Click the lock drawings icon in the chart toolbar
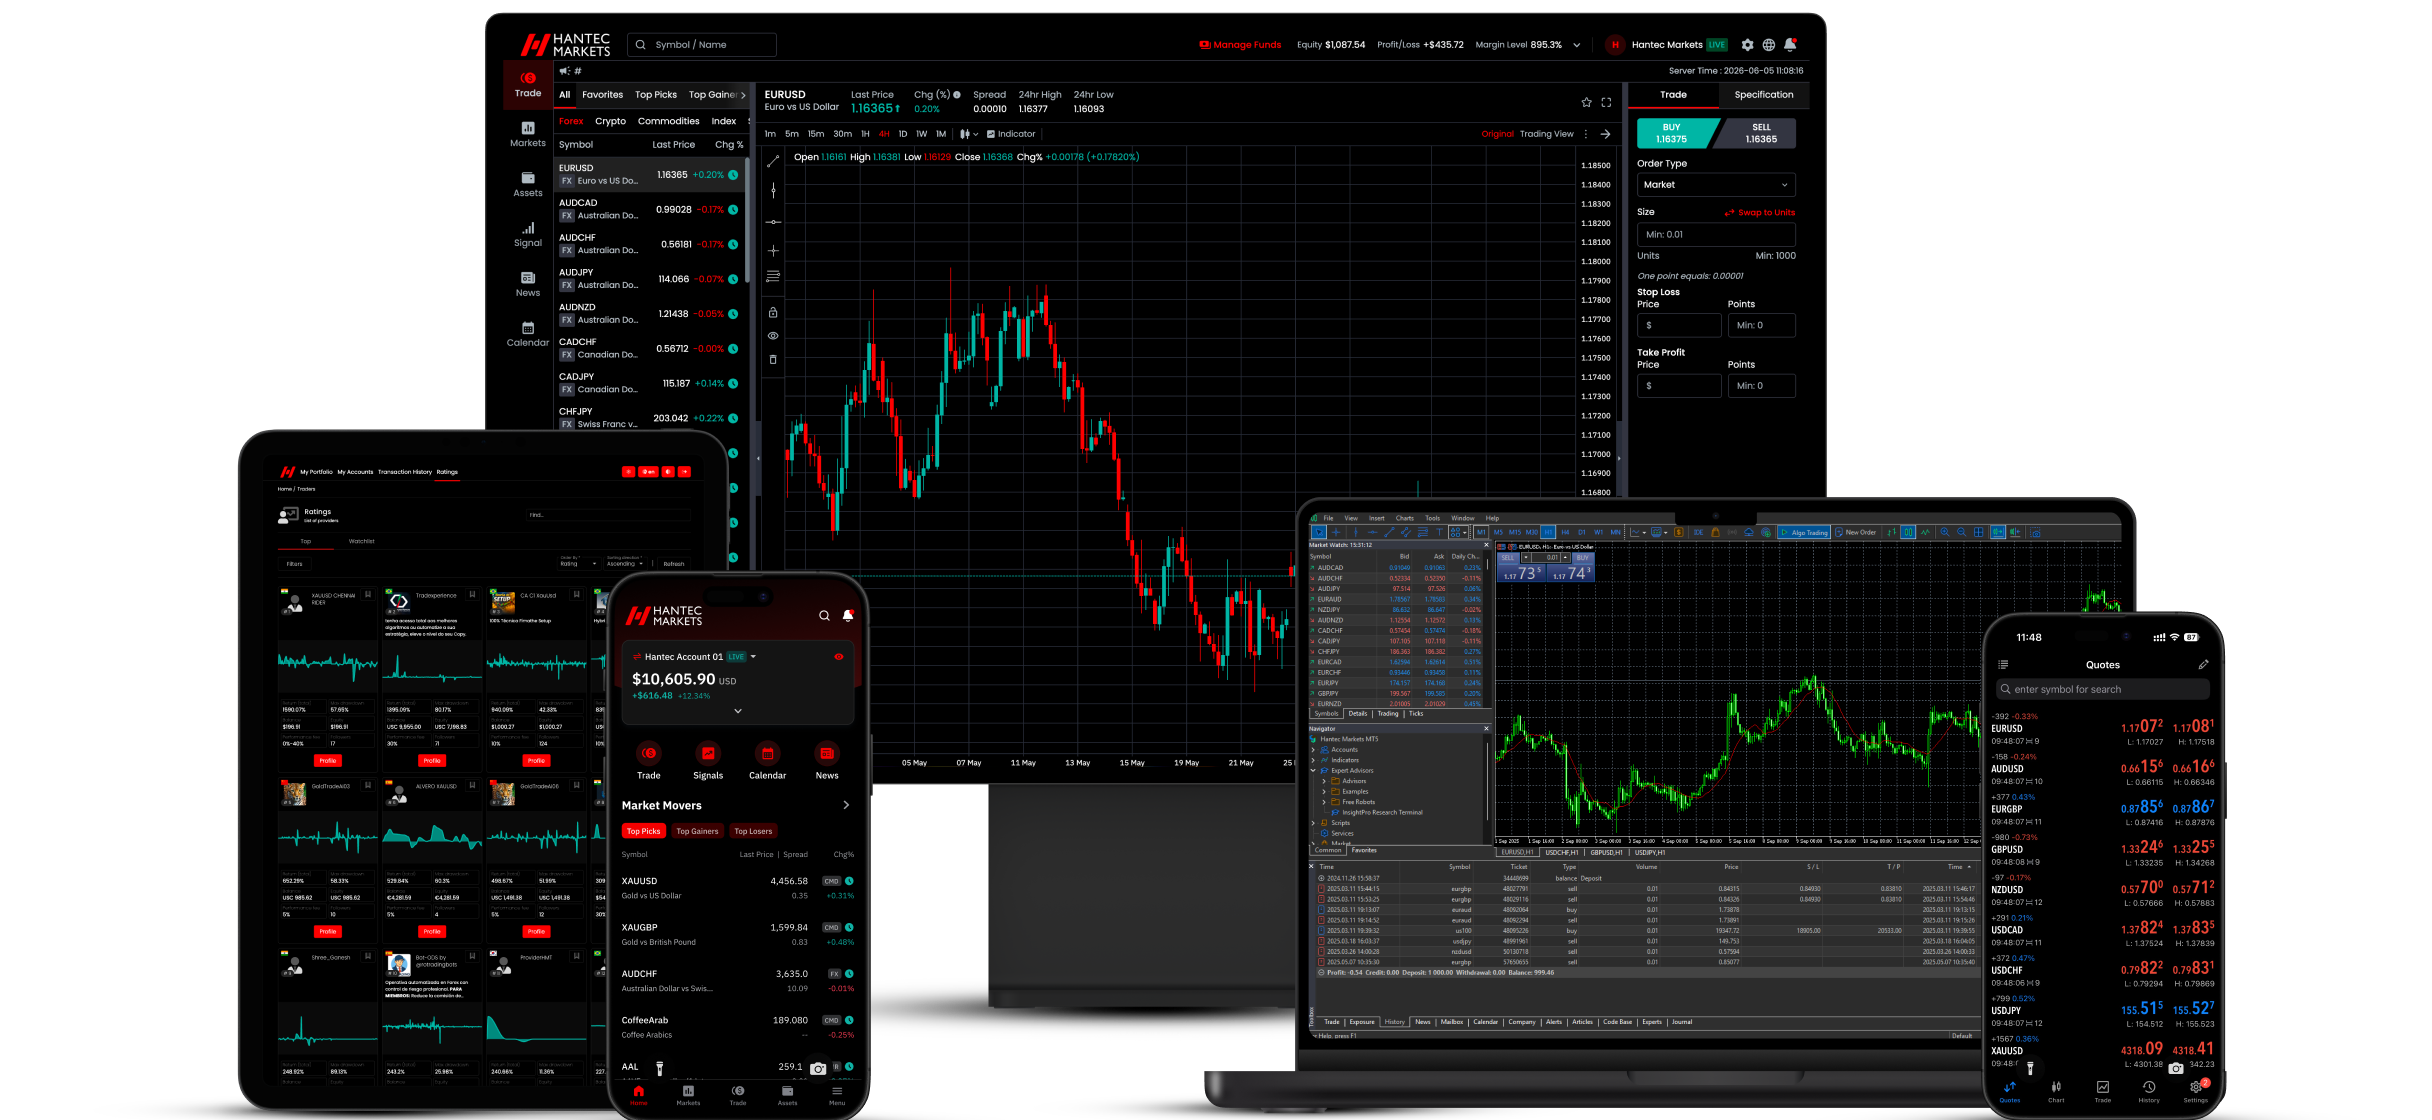Screen dimensions: 2432x1120 coord(773,312)
